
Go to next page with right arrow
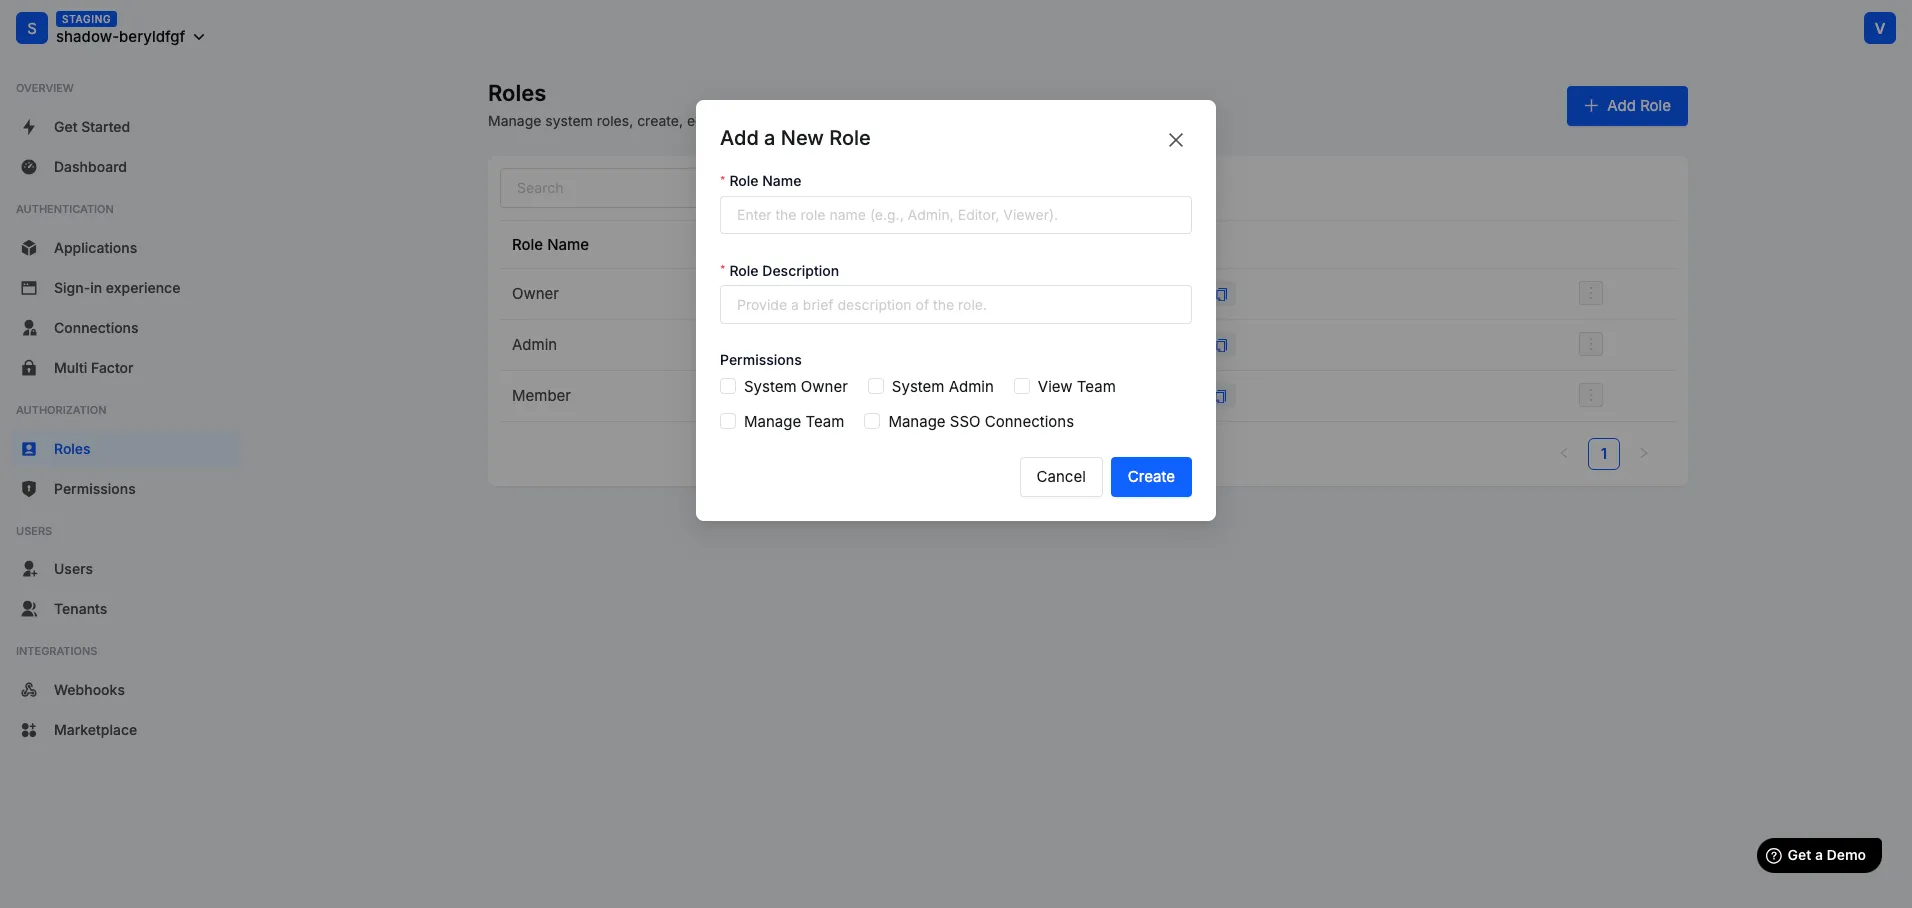pyautogui.click(x=1645, y=454)
